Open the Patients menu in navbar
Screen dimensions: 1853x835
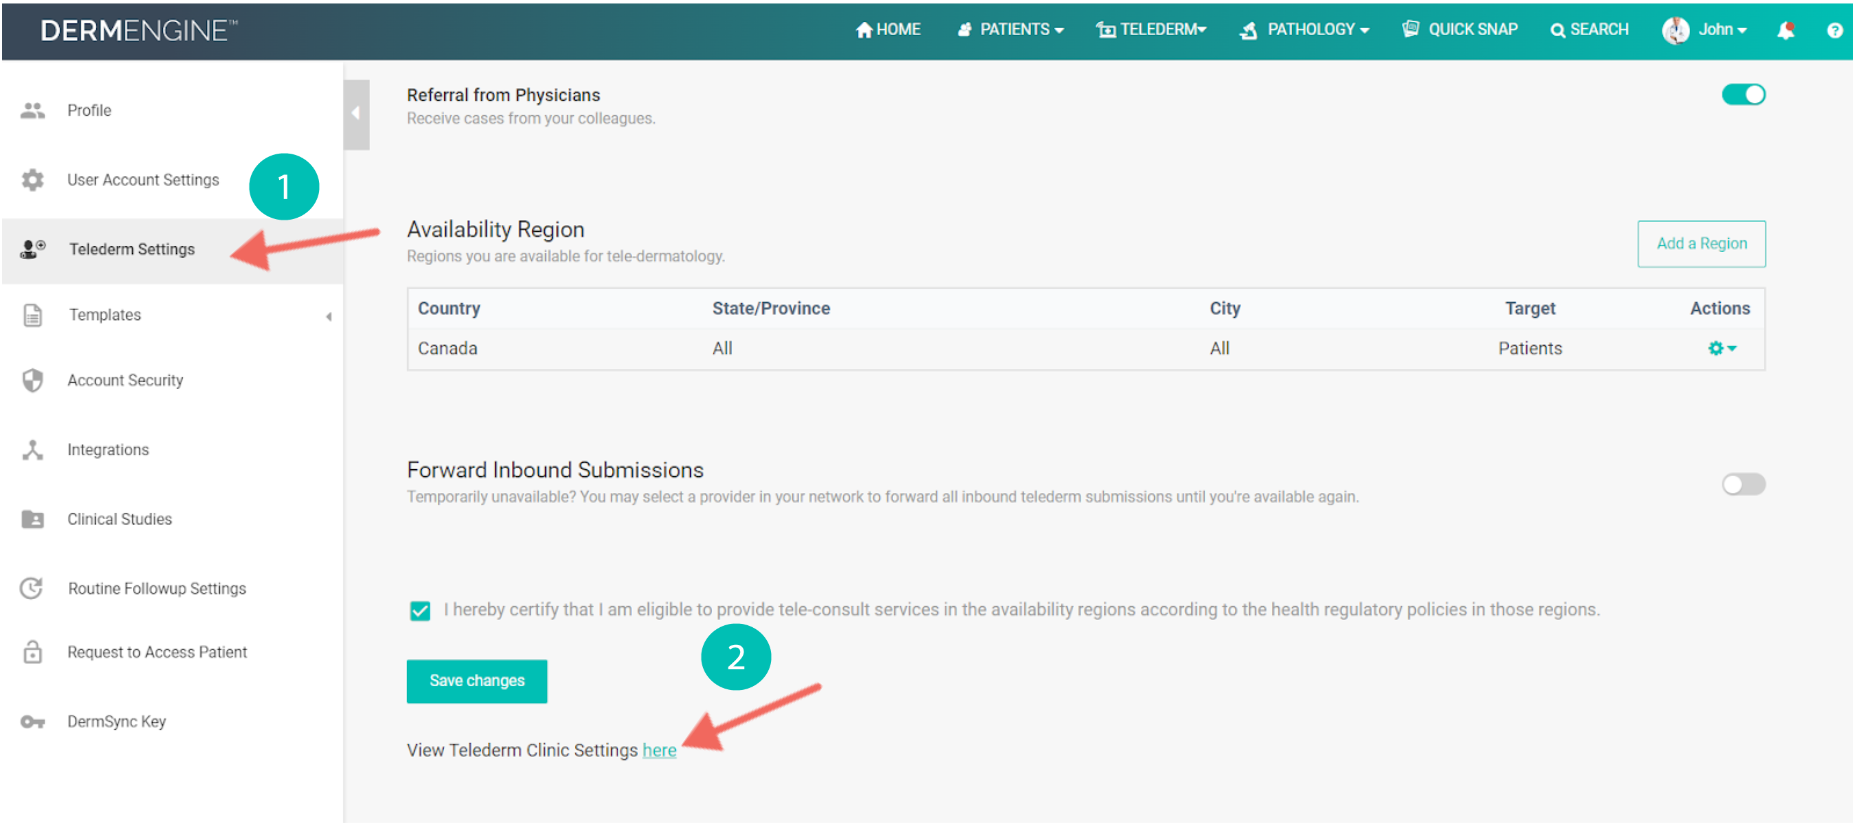click(1011, 30)
